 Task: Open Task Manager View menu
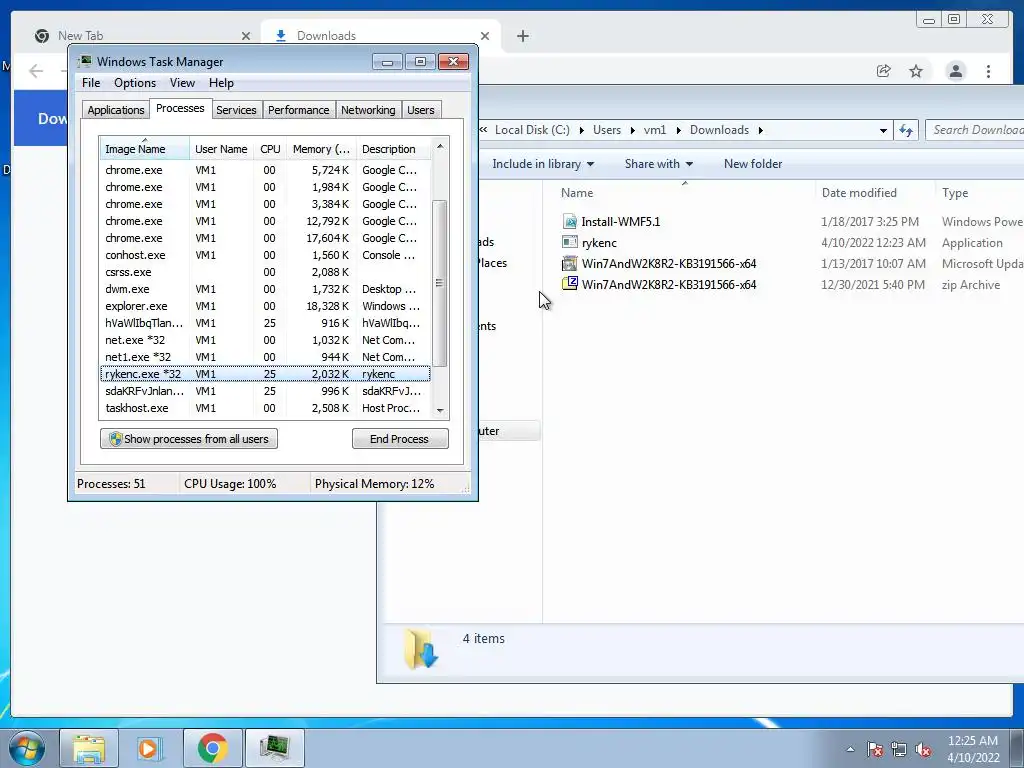(x=182, y=83)
